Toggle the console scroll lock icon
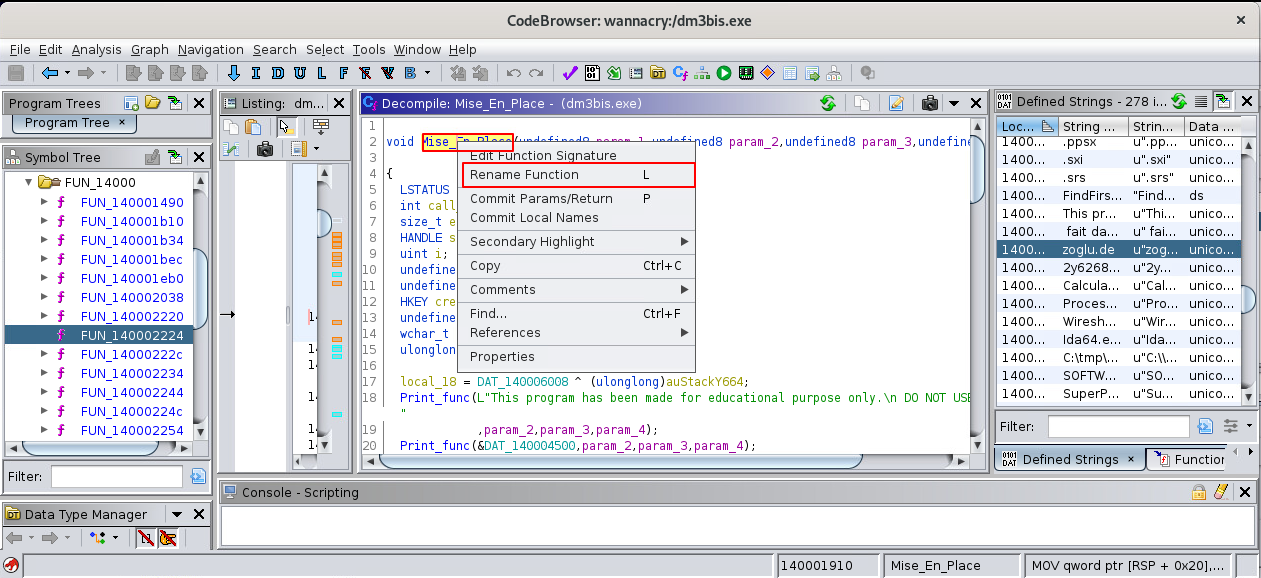 [1198, 492]
